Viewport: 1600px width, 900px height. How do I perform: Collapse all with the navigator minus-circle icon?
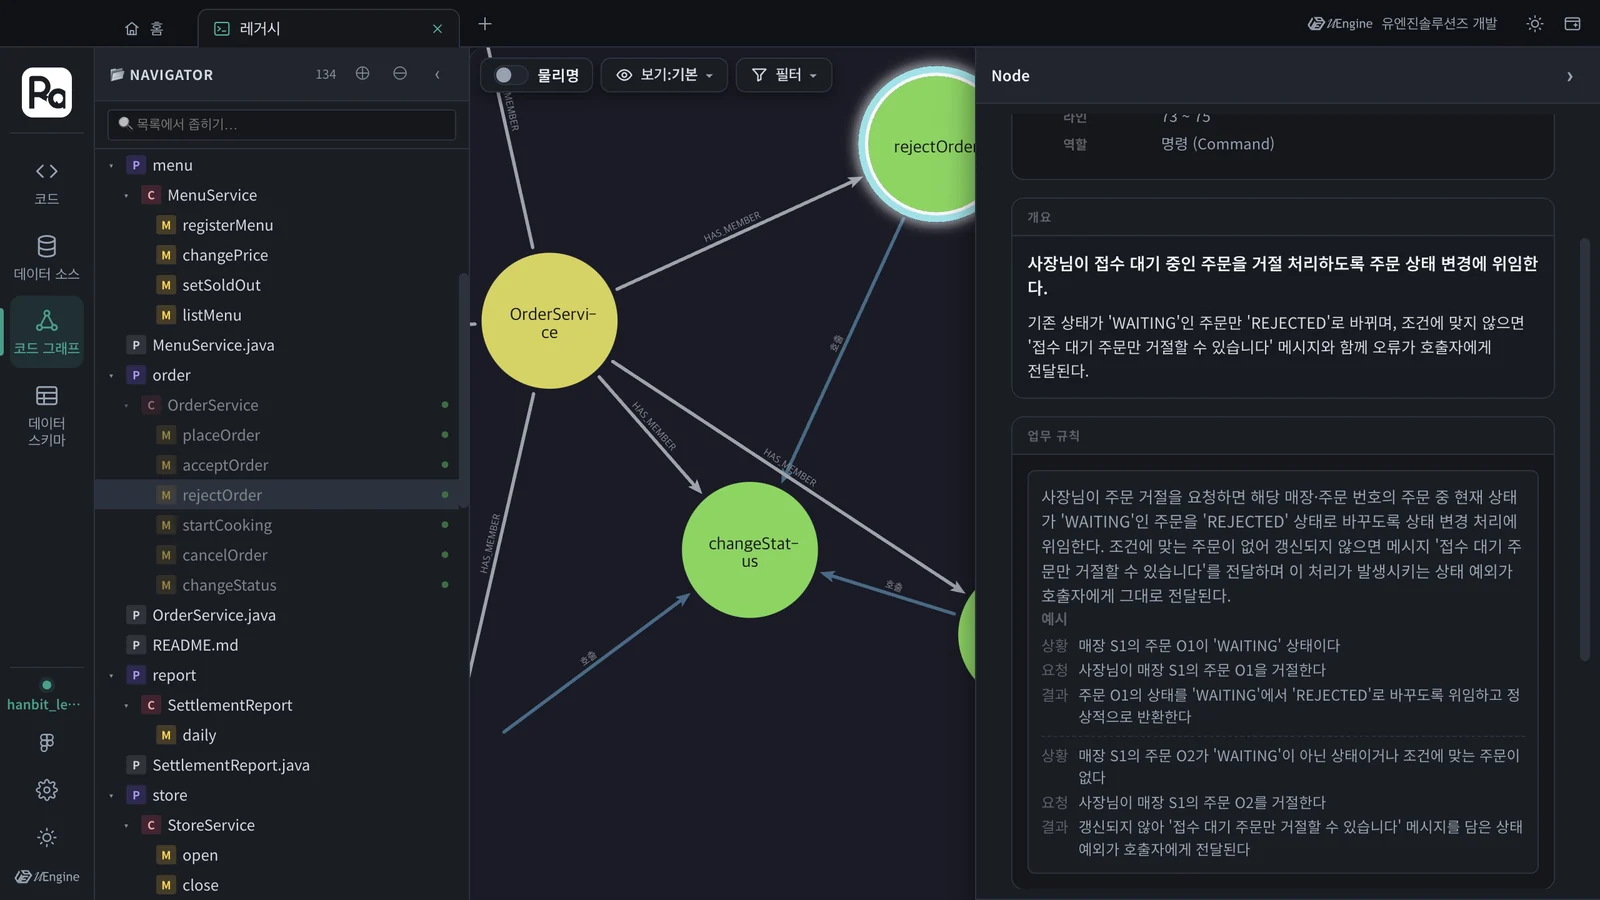pyautogui.click(x=400, y=74)
